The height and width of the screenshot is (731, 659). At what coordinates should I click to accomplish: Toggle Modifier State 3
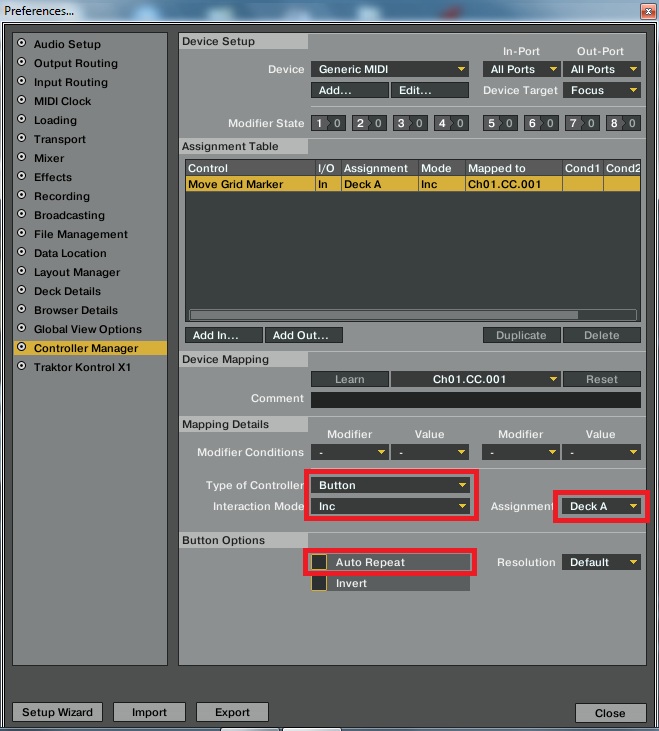410,124
